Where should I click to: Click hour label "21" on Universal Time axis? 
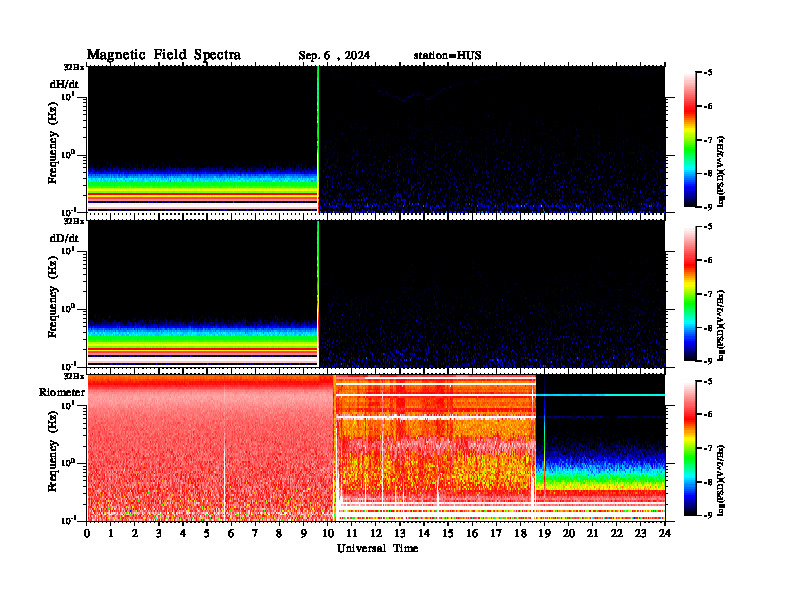click(592, 534)
